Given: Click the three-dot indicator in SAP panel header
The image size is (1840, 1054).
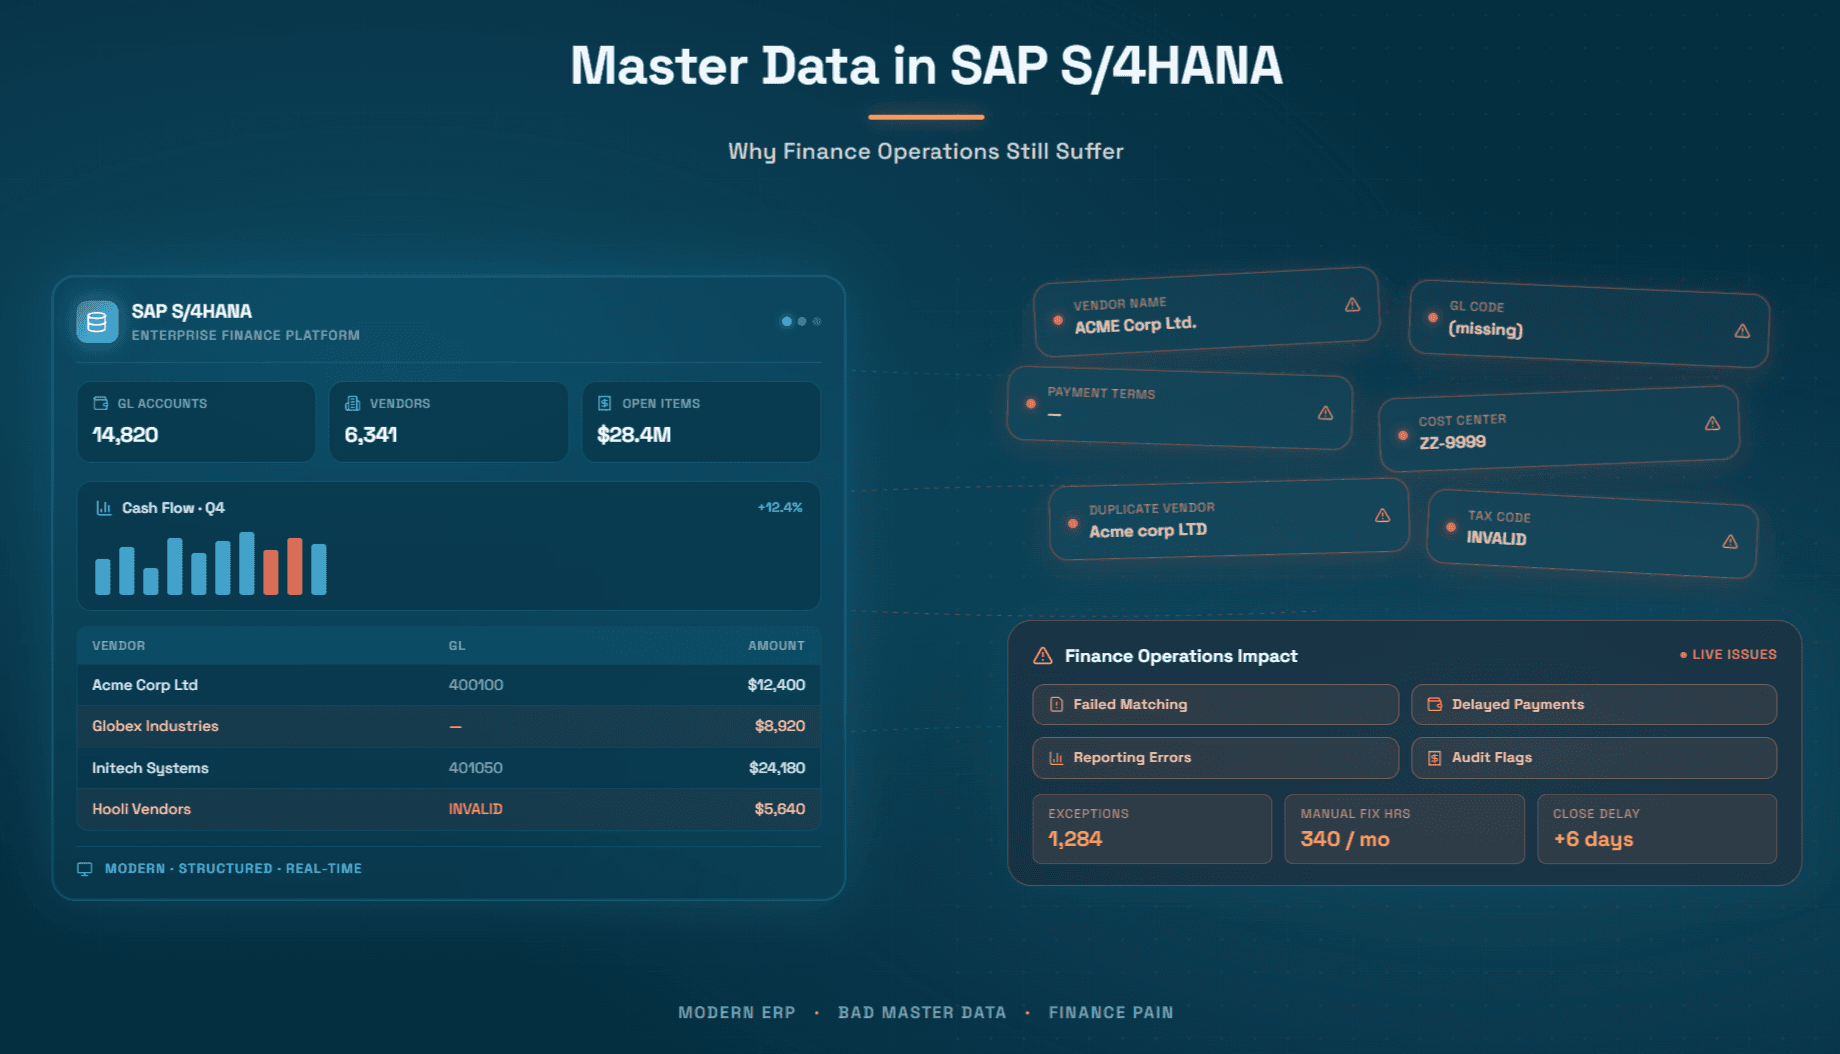Looking at the screenshot, I should [x=801, y=322].
